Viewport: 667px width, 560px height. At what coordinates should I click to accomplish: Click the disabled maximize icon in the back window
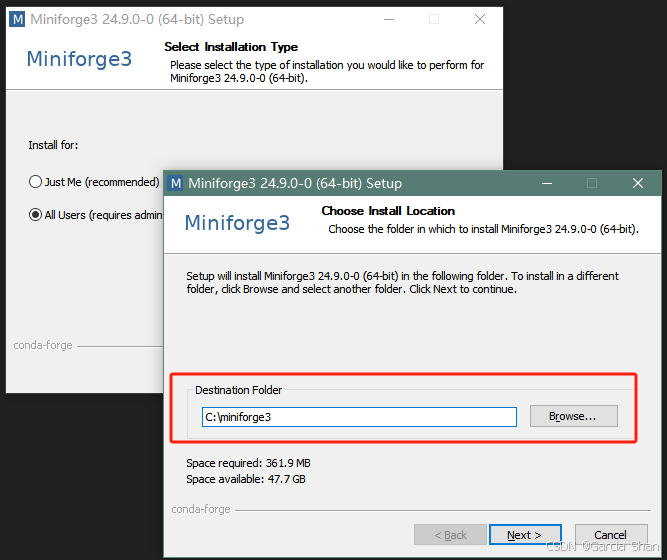pos(434,19)
